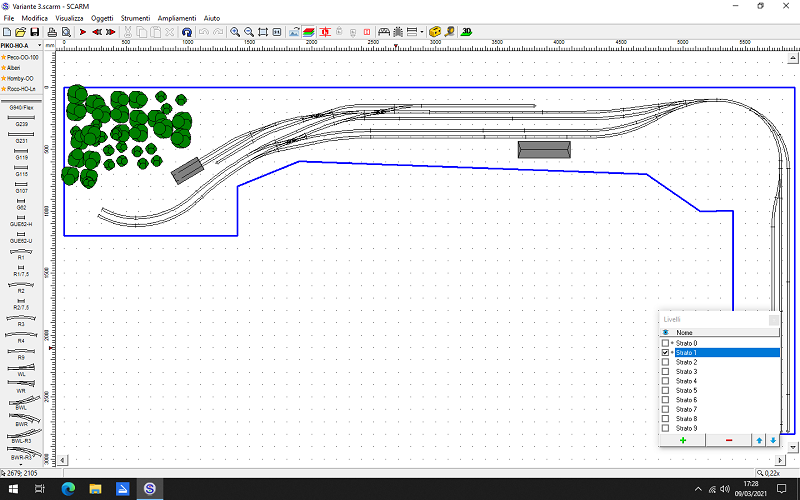Move layer up with blue arrow
800x500 pixels.
point(759,440)
